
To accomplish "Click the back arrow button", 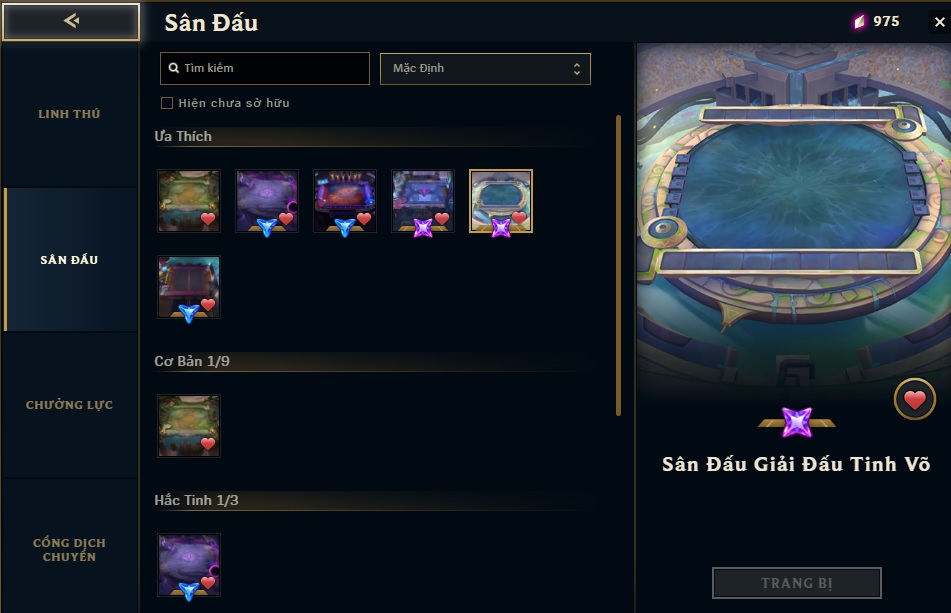I will pos(71,22).
